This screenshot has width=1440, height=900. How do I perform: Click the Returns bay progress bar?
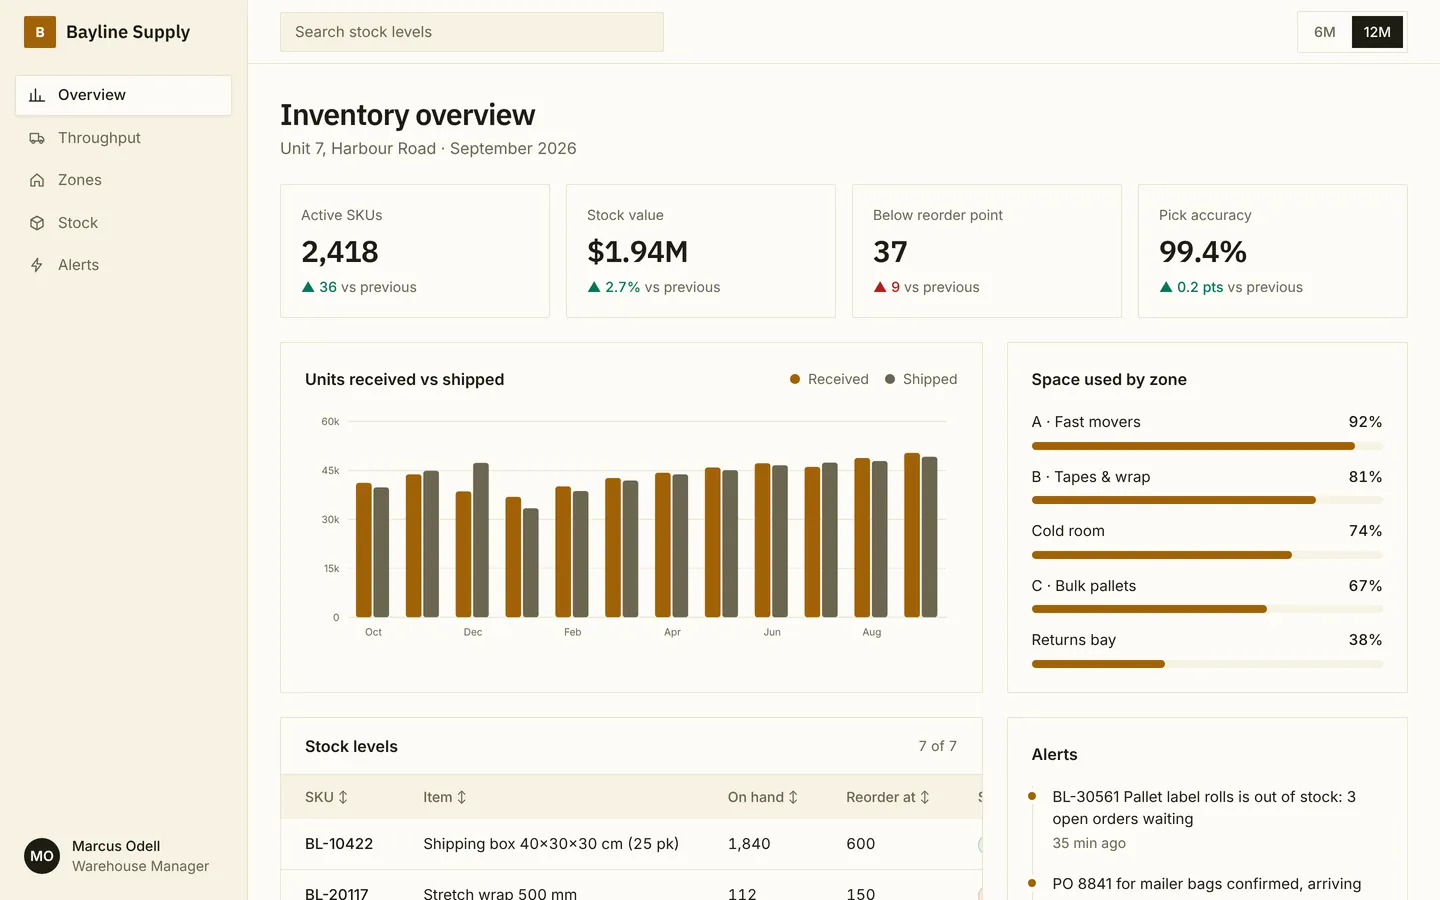[1207, 664]
